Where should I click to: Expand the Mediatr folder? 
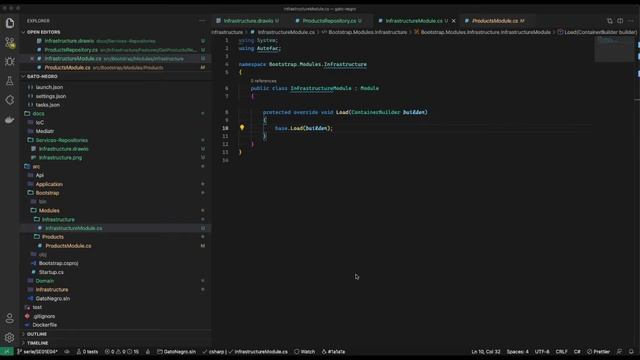point(45,131)
